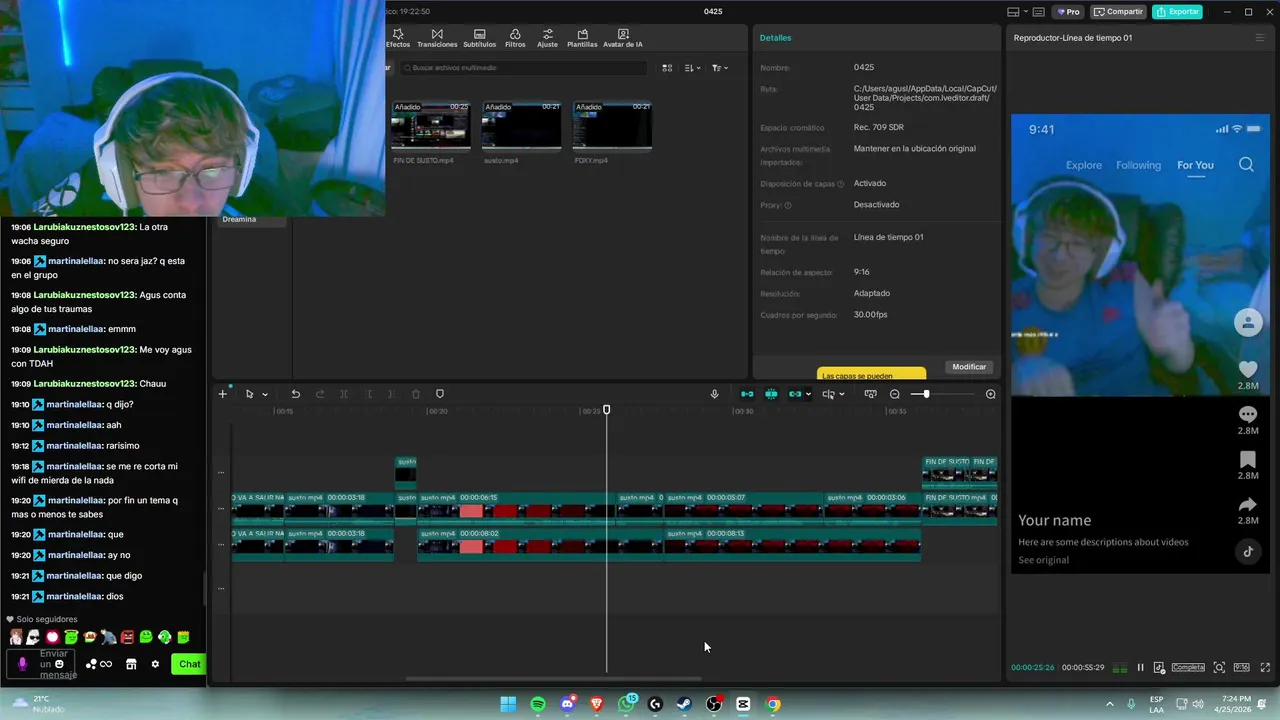Viewport: 1280px width, 720px height.
Task: Open the player audio level meter icon
Action: pos(1120,667)
